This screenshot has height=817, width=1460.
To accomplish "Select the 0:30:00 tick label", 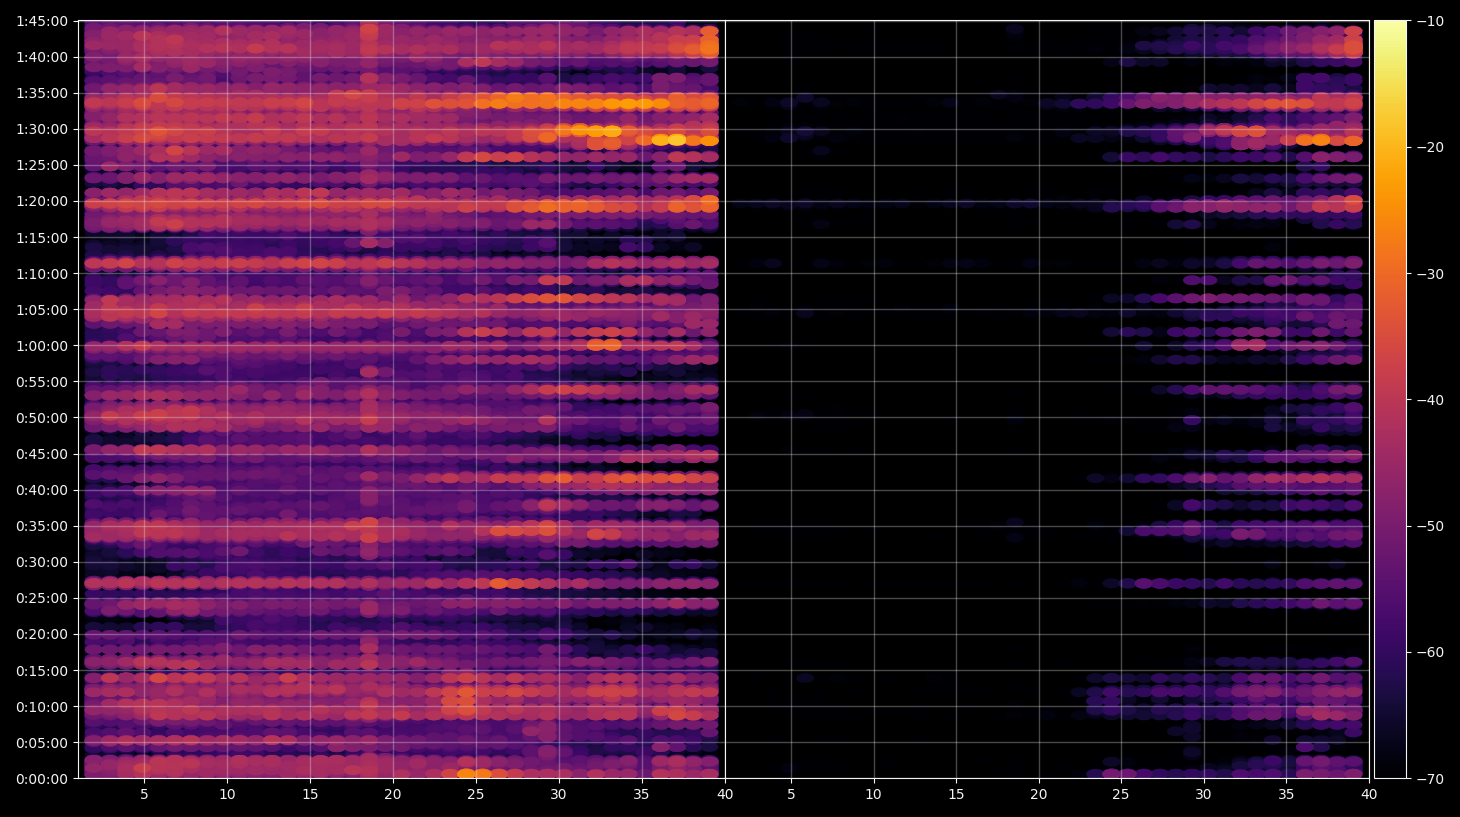I will point(42,562).
